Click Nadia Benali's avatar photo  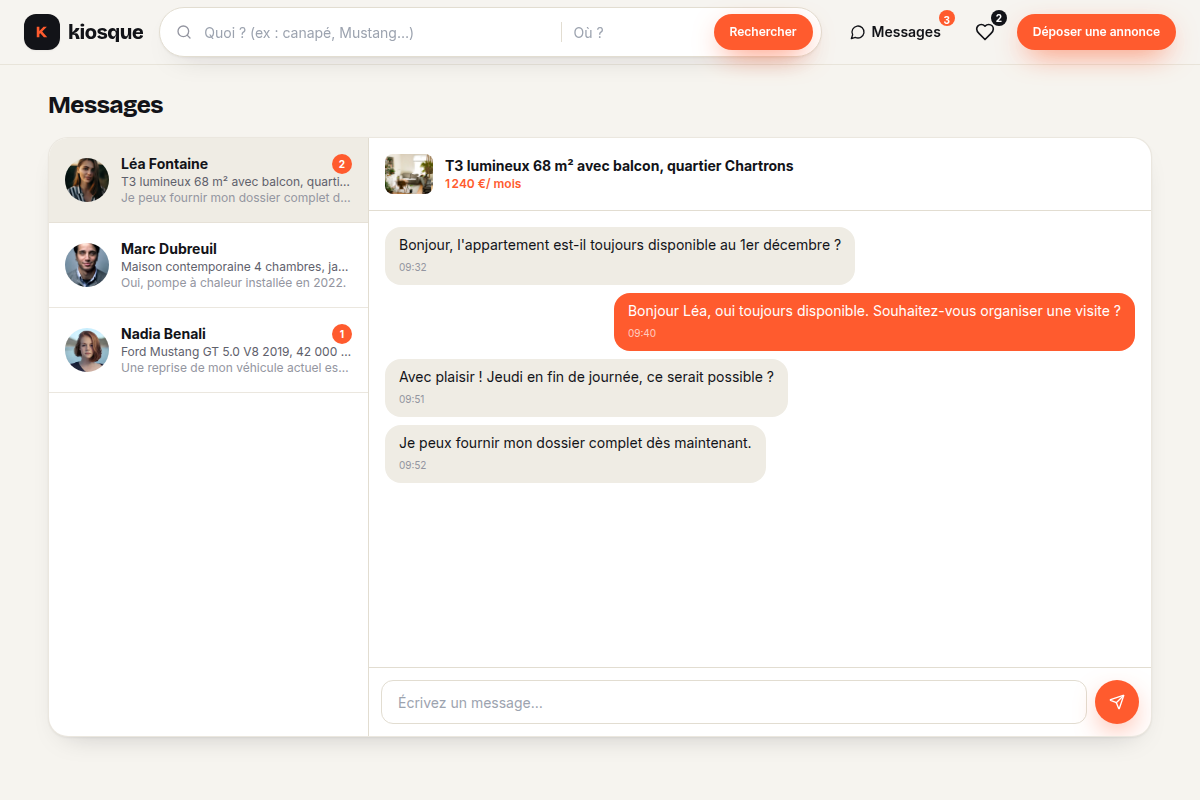point(87,350)
